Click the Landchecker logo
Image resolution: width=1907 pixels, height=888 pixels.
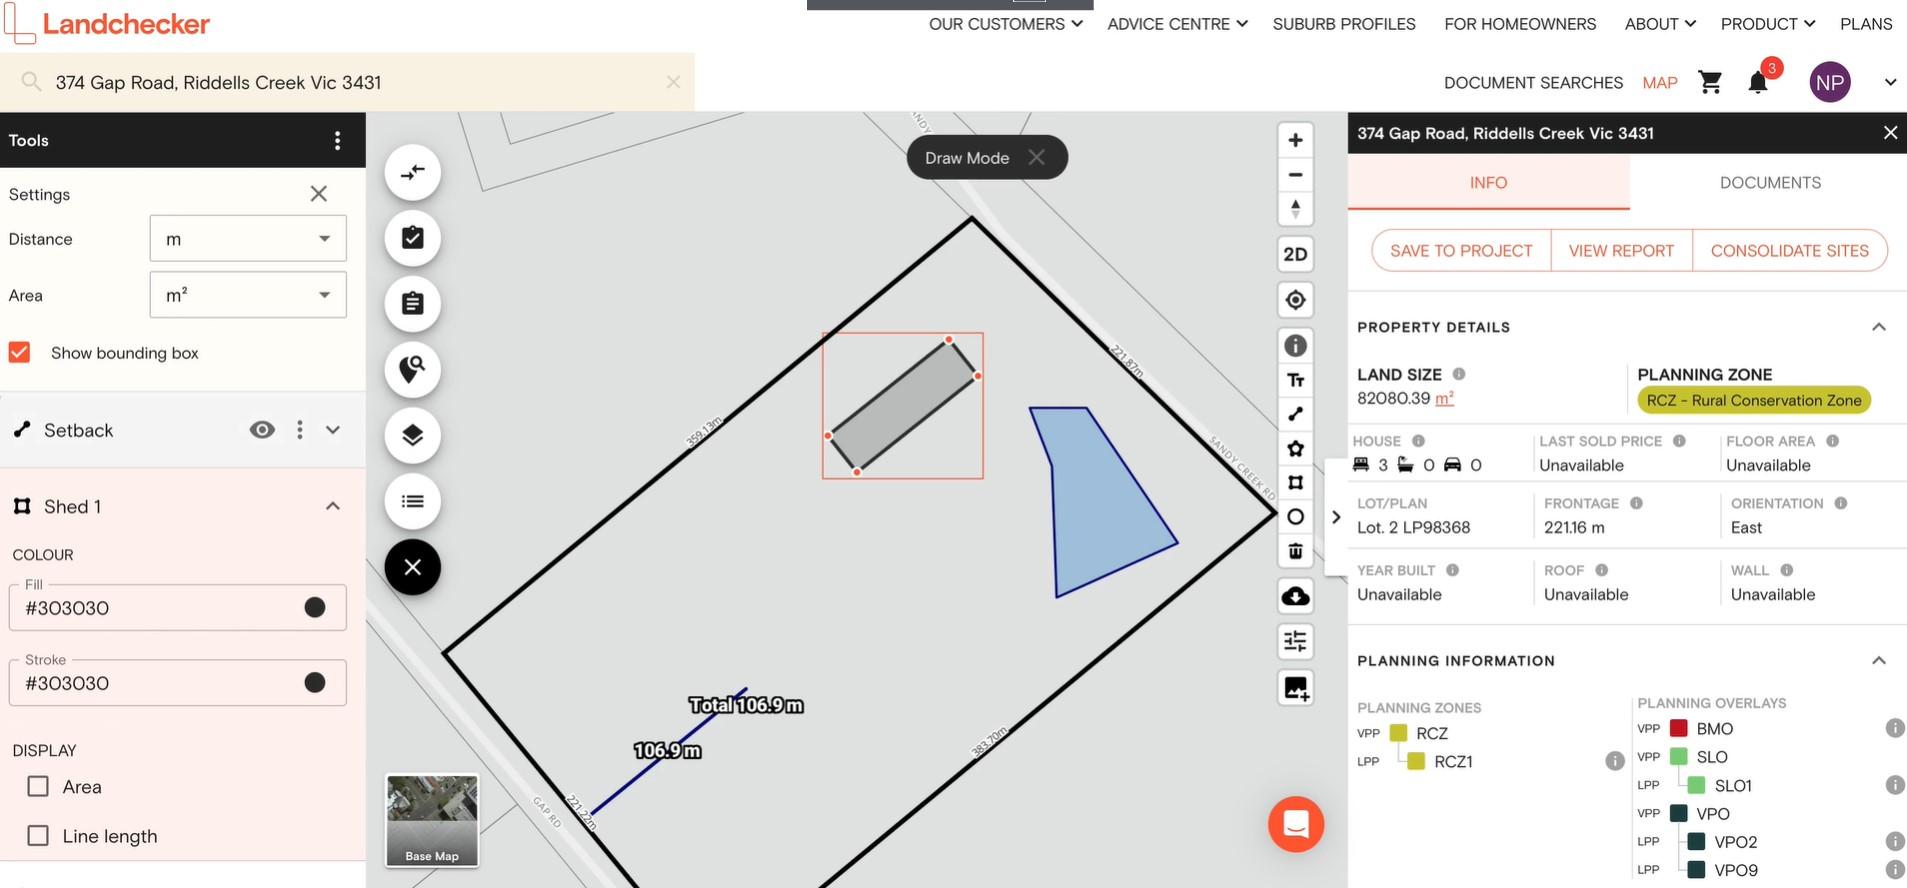coord(107,24)
